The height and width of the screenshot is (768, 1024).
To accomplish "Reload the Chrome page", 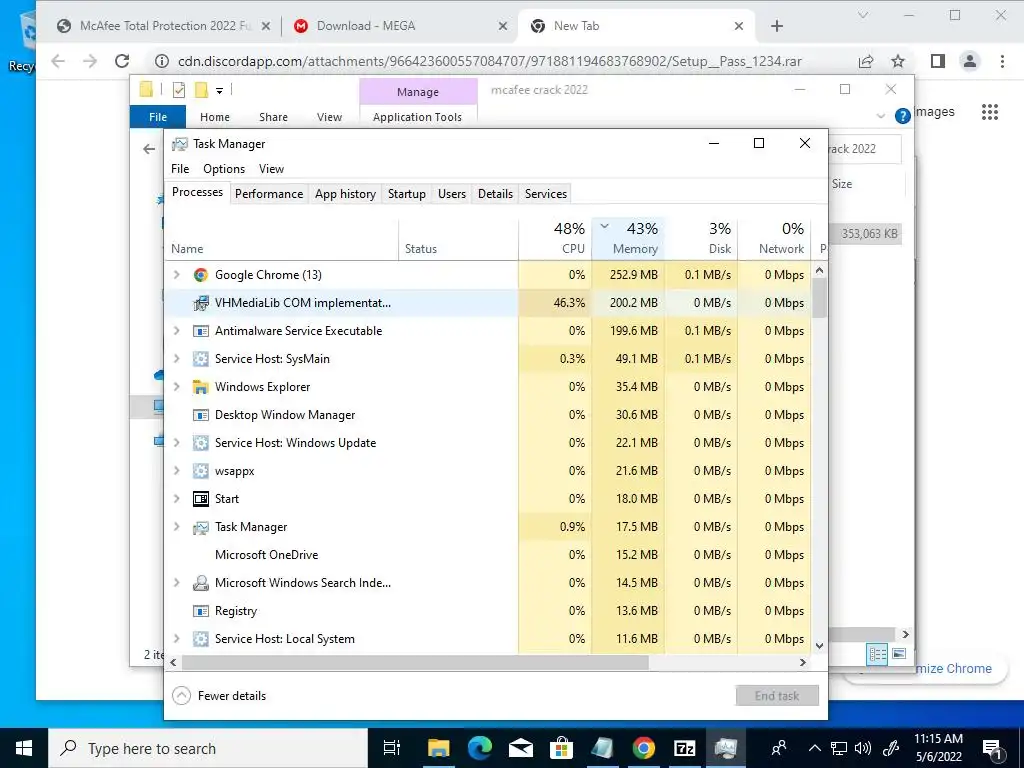I will click(x=122, y=61).
